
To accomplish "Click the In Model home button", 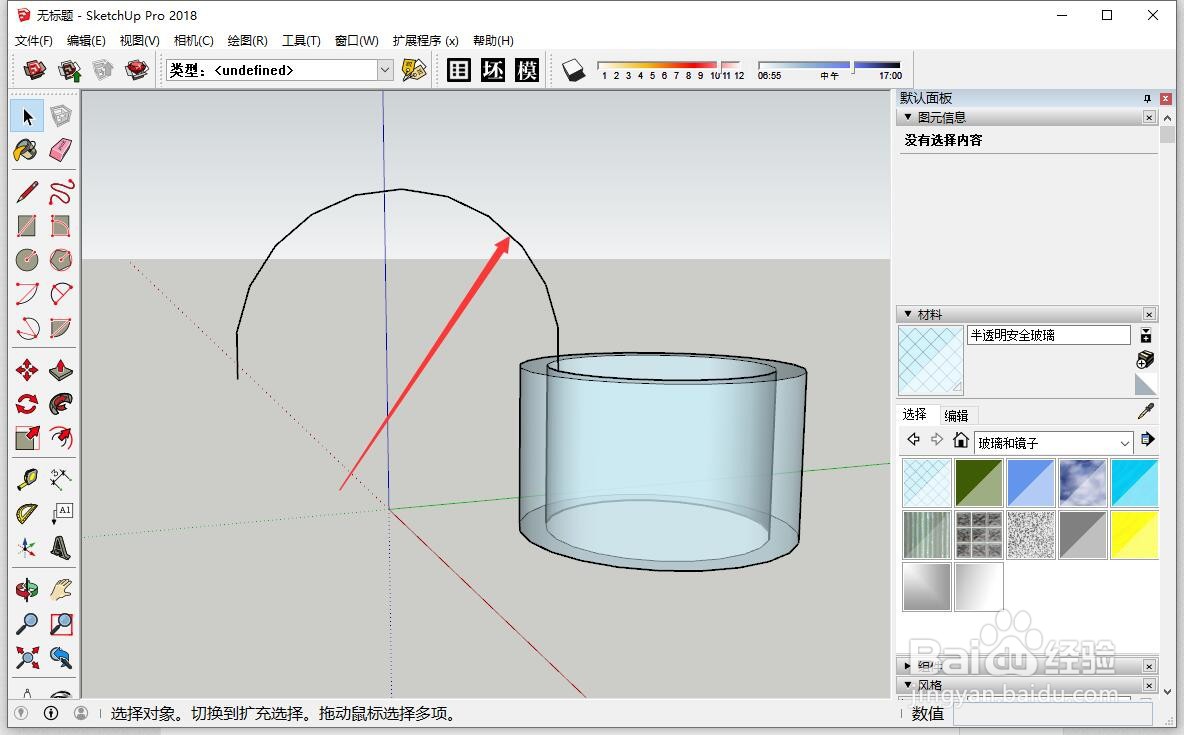I will click(961, 440).
